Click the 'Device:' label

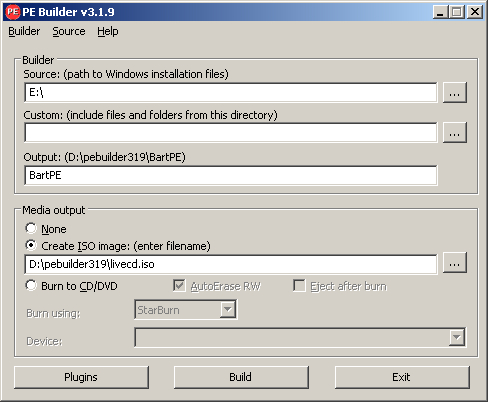[44, 341]
